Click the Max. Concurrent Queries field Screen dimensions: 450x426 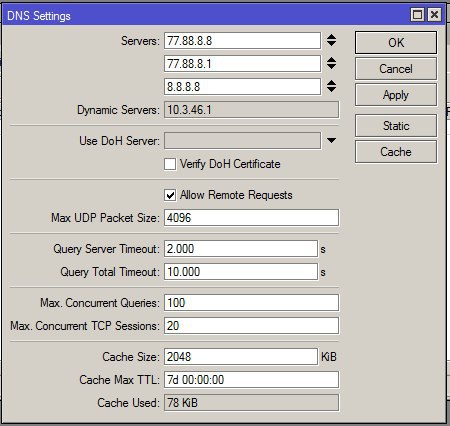[251, 303]
